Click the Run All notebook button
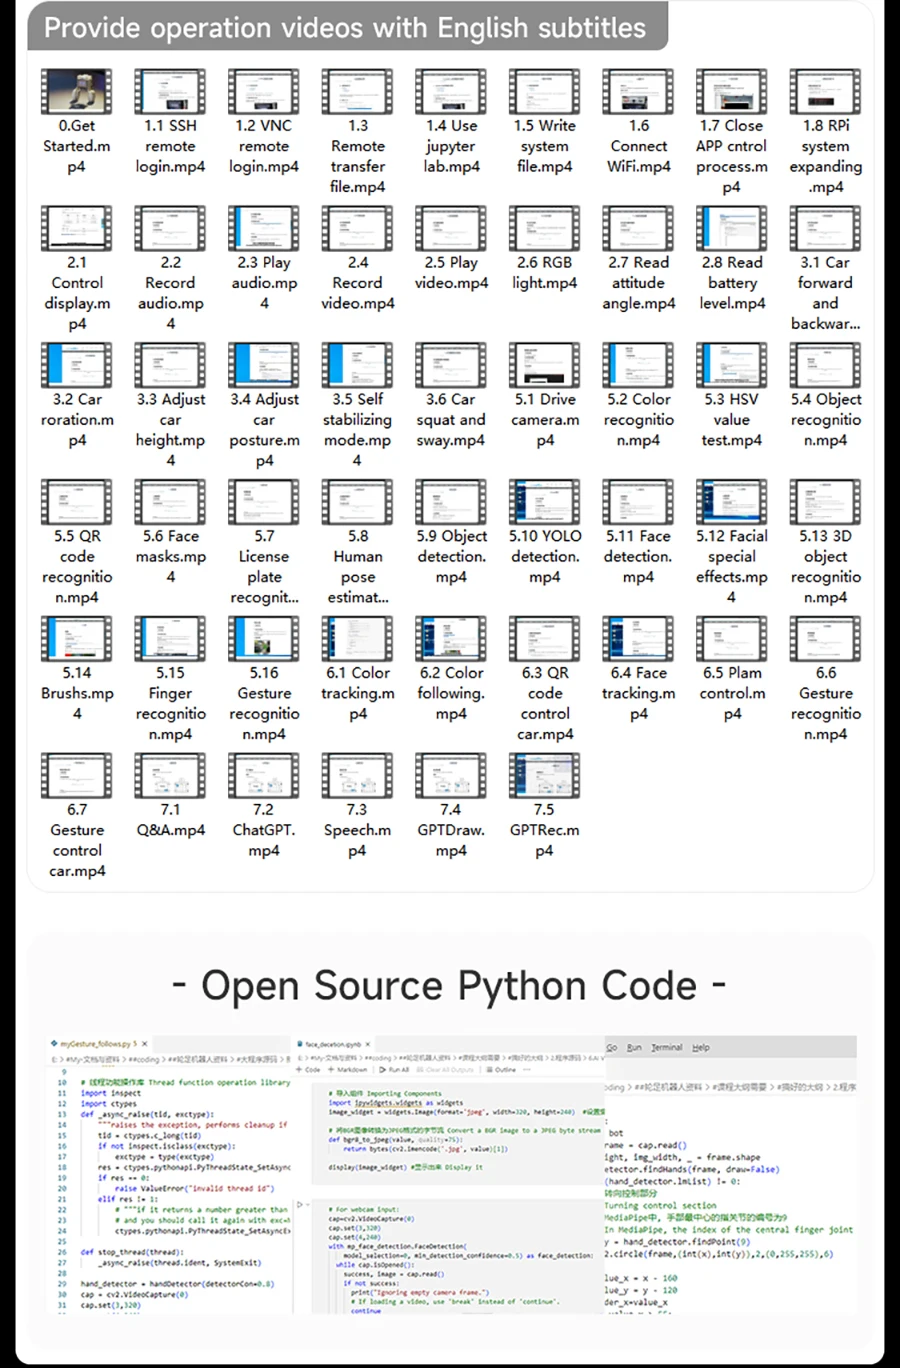This screenshot has width=900, height=1368. pyautogui.click(x=395, y=1069)
